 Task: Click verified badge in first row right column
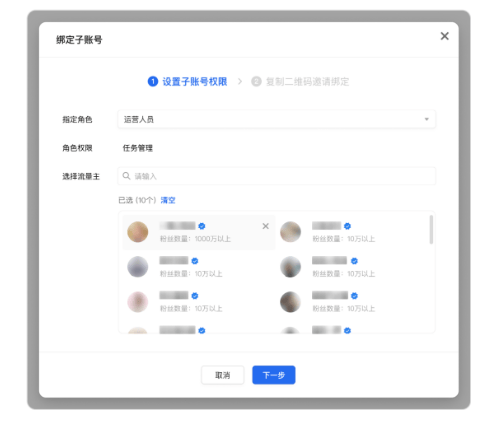click(x=347, y=226)
